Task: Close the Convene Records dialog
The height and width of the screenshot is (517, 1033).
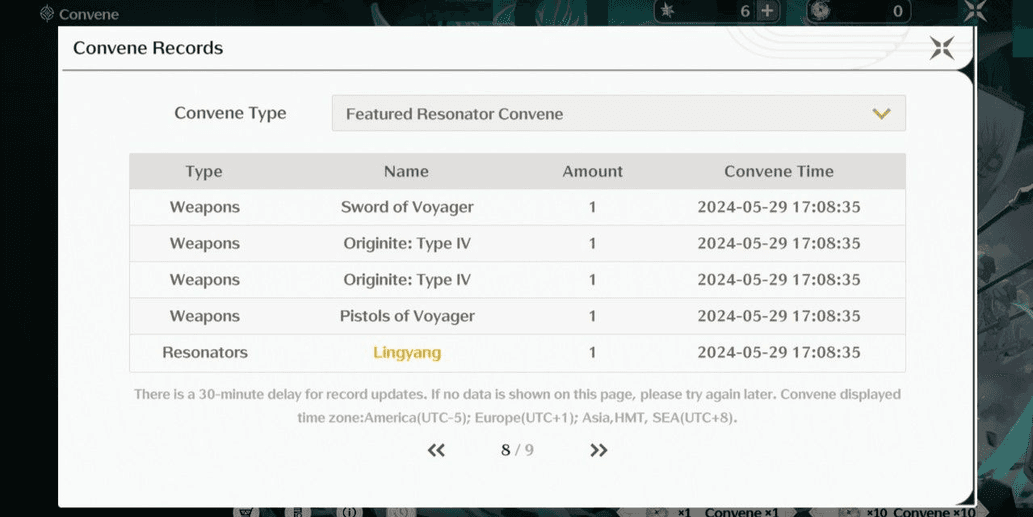Action: [x=941, y=48]
